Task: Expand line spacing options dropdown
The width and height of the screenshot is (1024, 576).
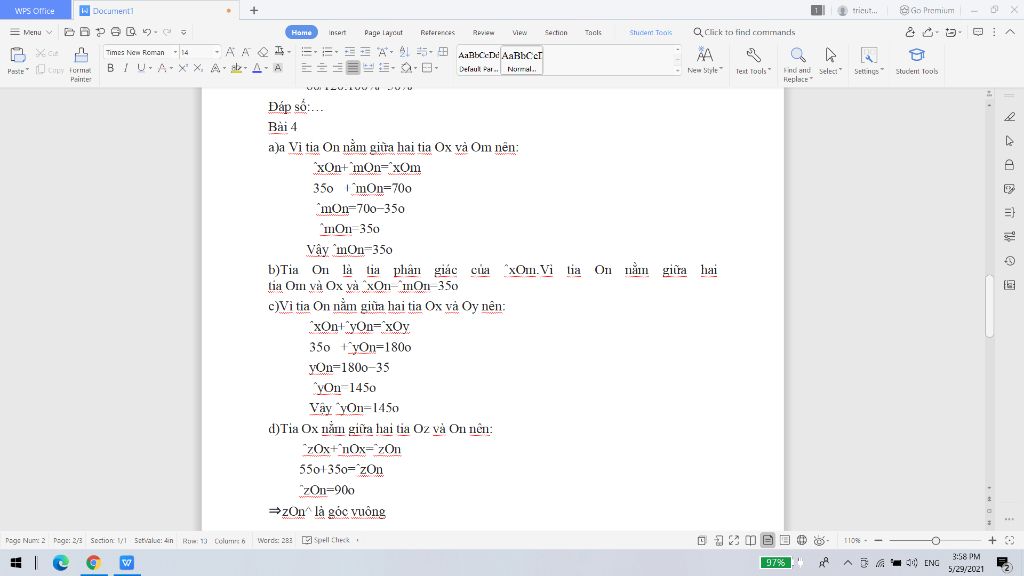Action: 393,68
